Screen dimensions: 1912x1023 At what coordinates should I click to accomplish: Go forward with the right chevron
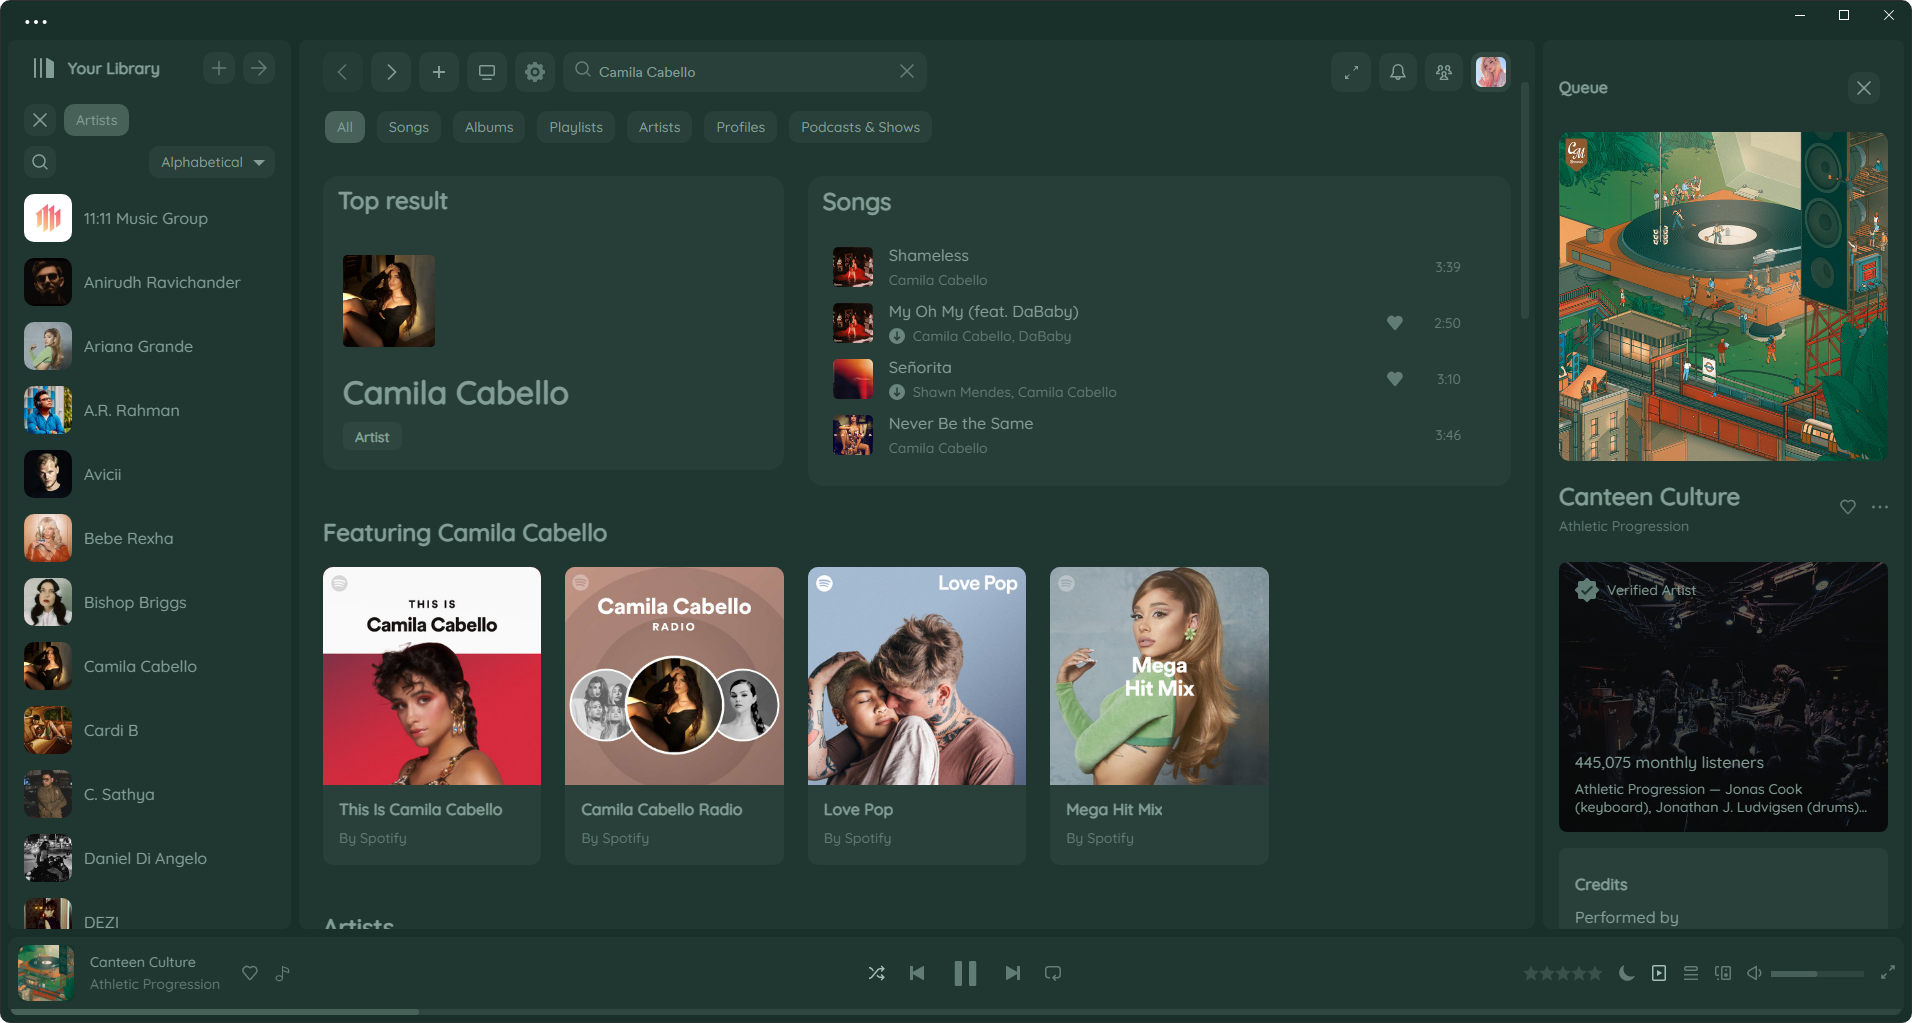[x=391, y=72]
